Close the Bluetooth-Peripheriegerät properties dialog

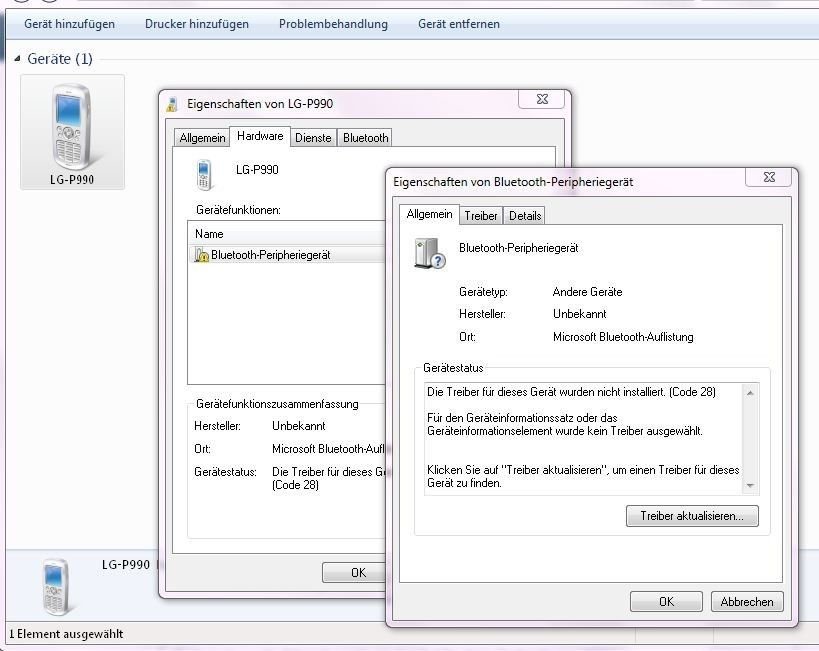click(x=769, y=177)
